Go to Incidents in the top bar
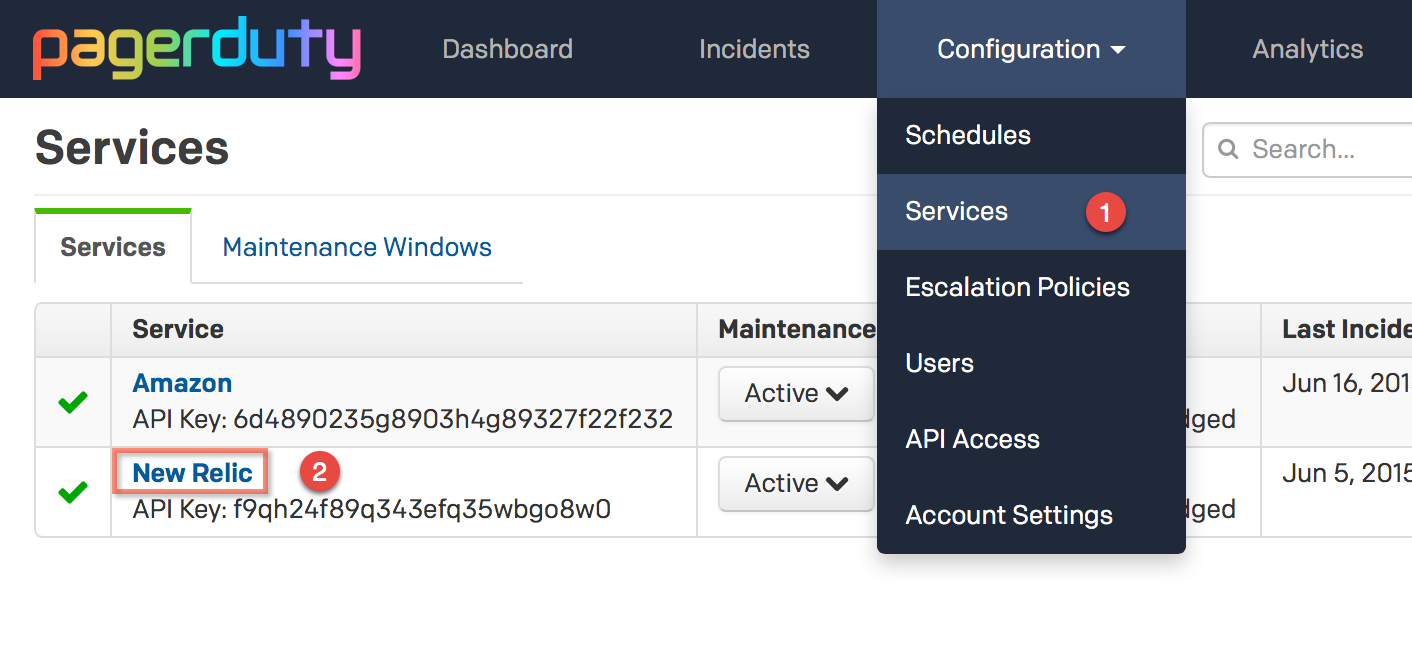The height and width of the screenshot is (662, 1412). coord(754,49)
